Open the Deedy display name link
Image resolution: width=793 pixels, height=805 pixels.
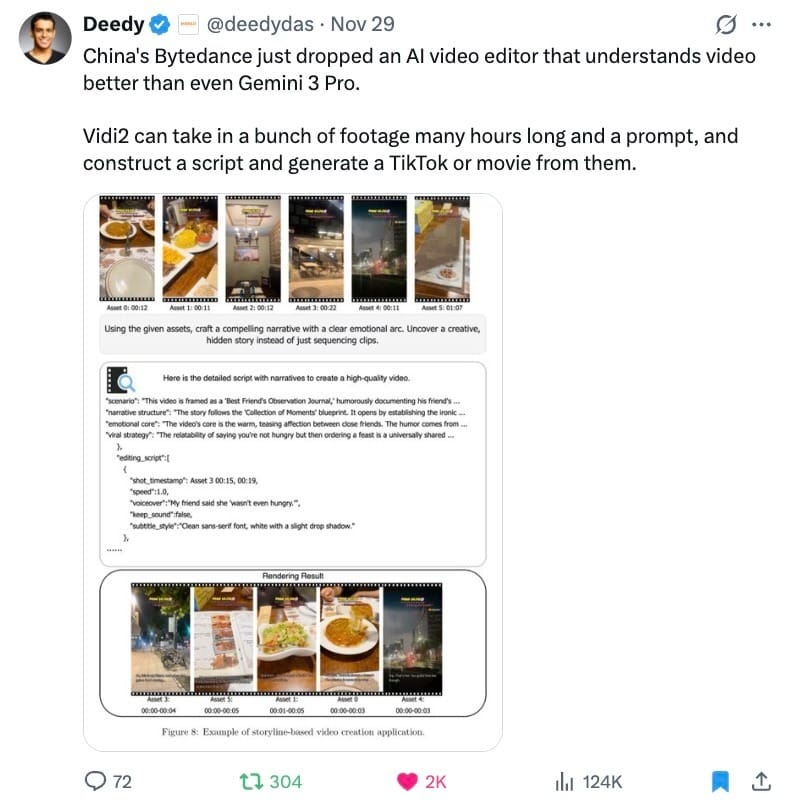click(113, 24)
